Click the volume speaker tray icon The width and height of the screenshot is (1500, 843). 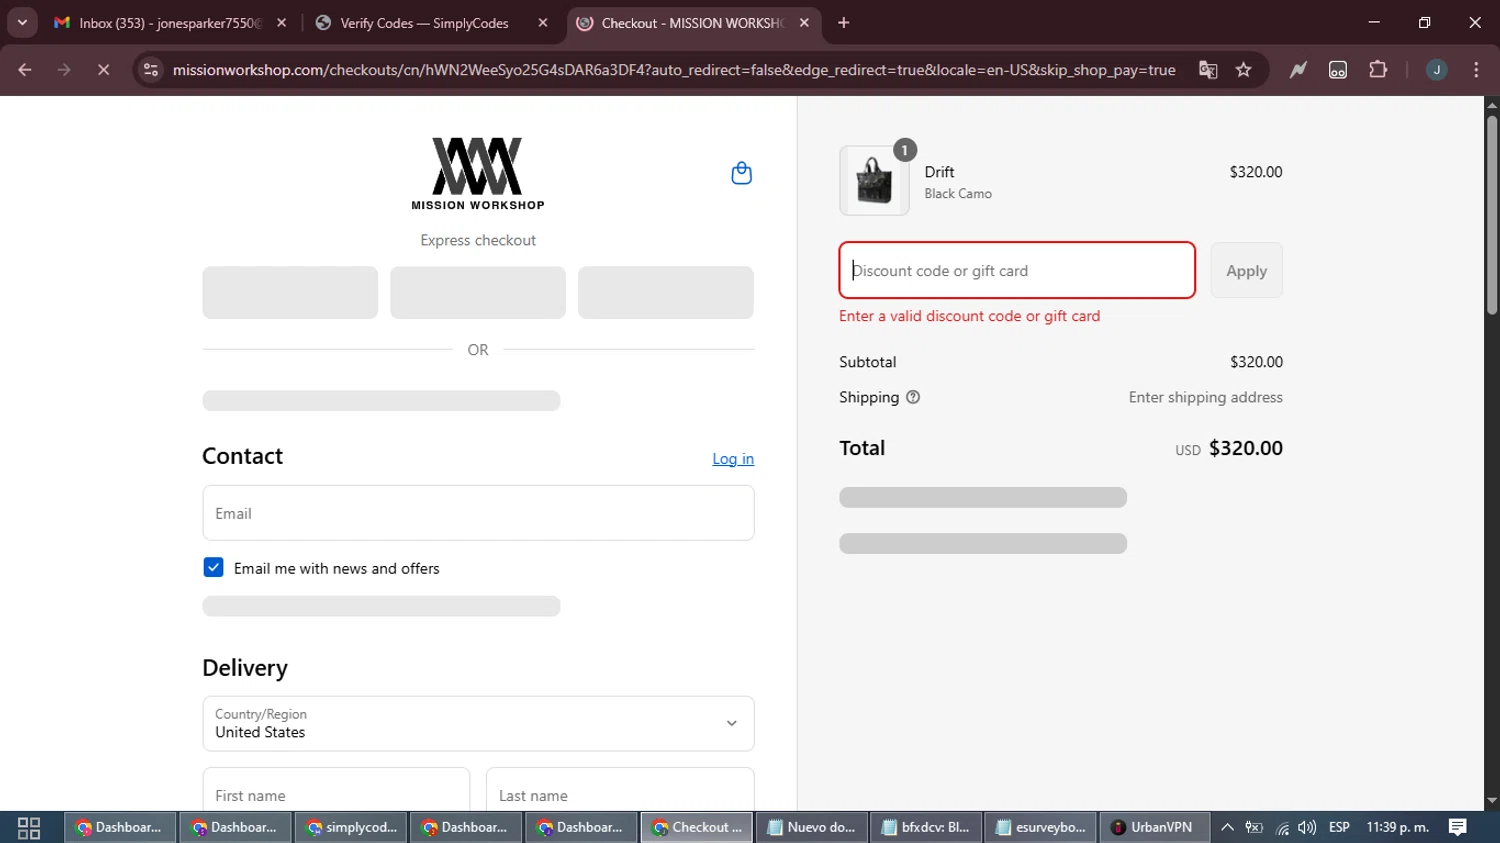(1306, 827)
